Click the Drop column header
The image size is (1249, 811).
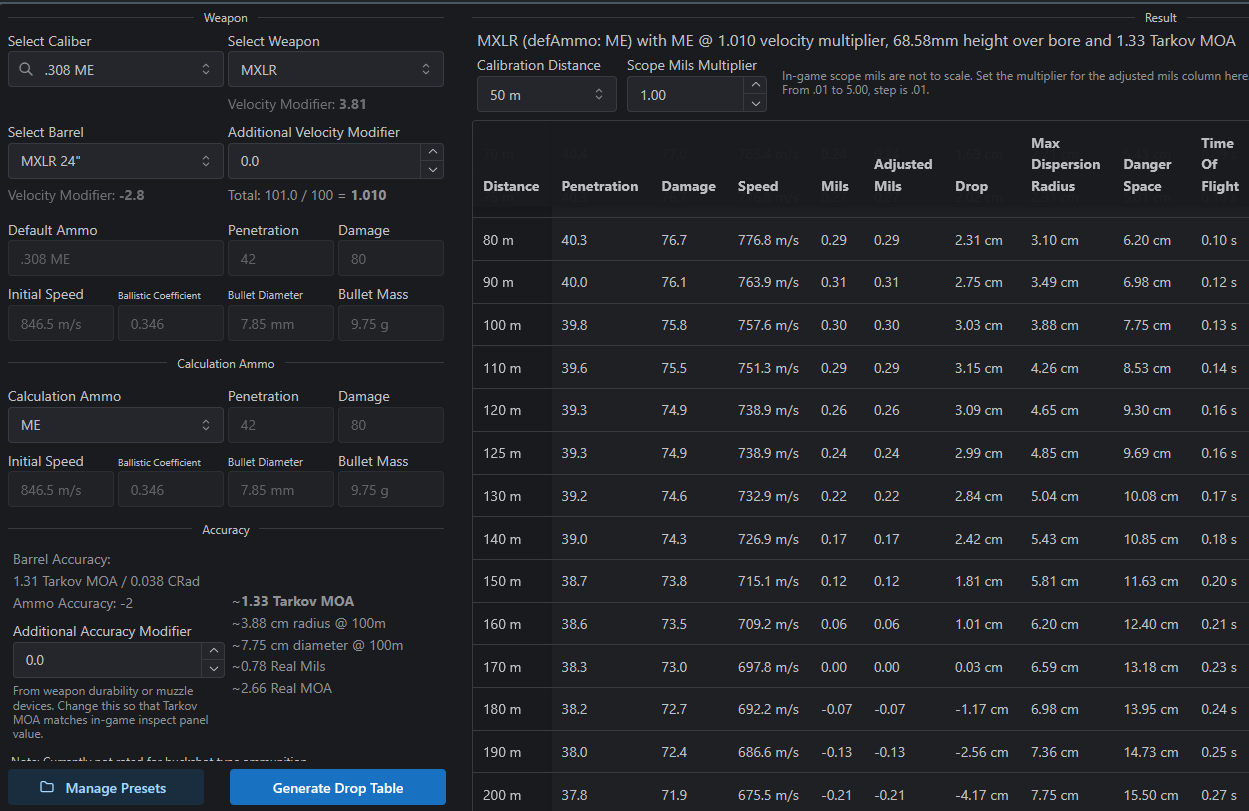(971, 186)
